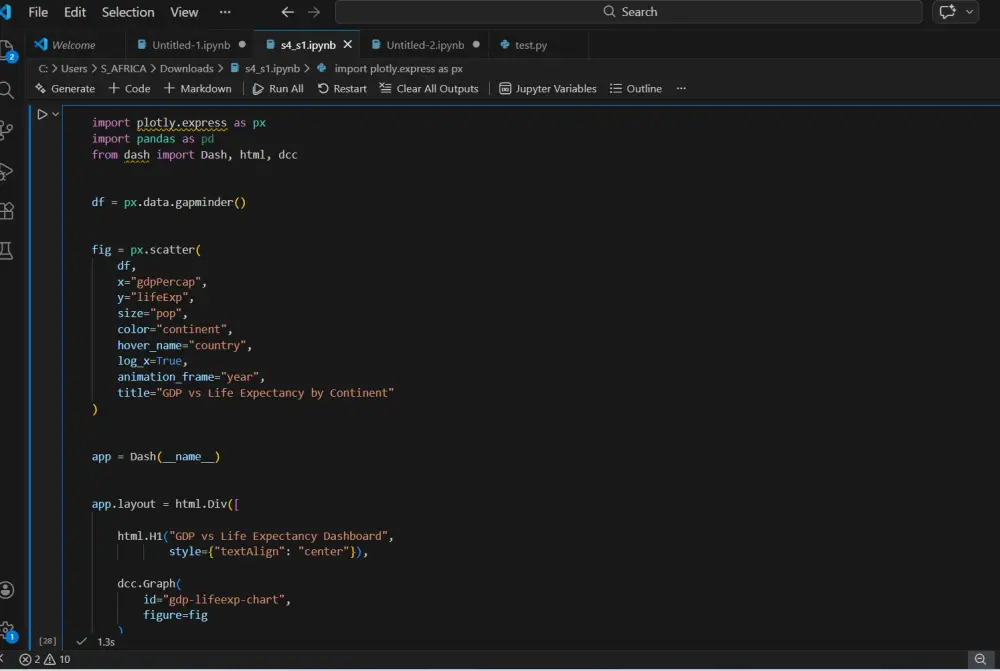This screenshot has height=671, width=1000.
Task: Expand the run-cell dropdown chevron
Action: [x=55, y=113]
